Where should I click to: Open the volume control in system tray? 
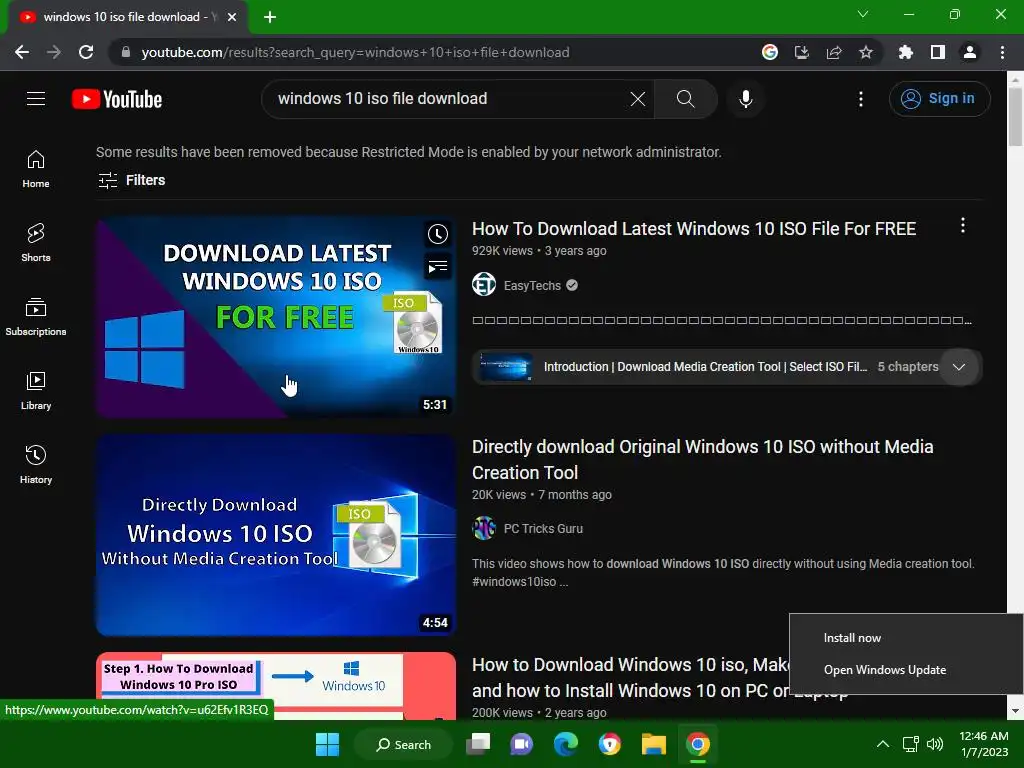tap(935, 744)
